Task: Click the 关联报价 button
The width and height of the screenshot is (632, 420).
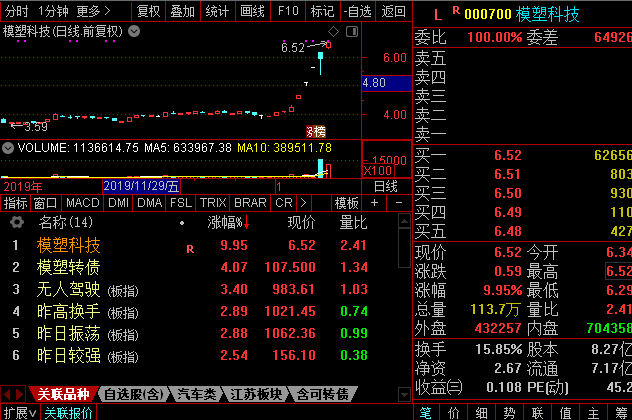Action: (x=68, y=413)
